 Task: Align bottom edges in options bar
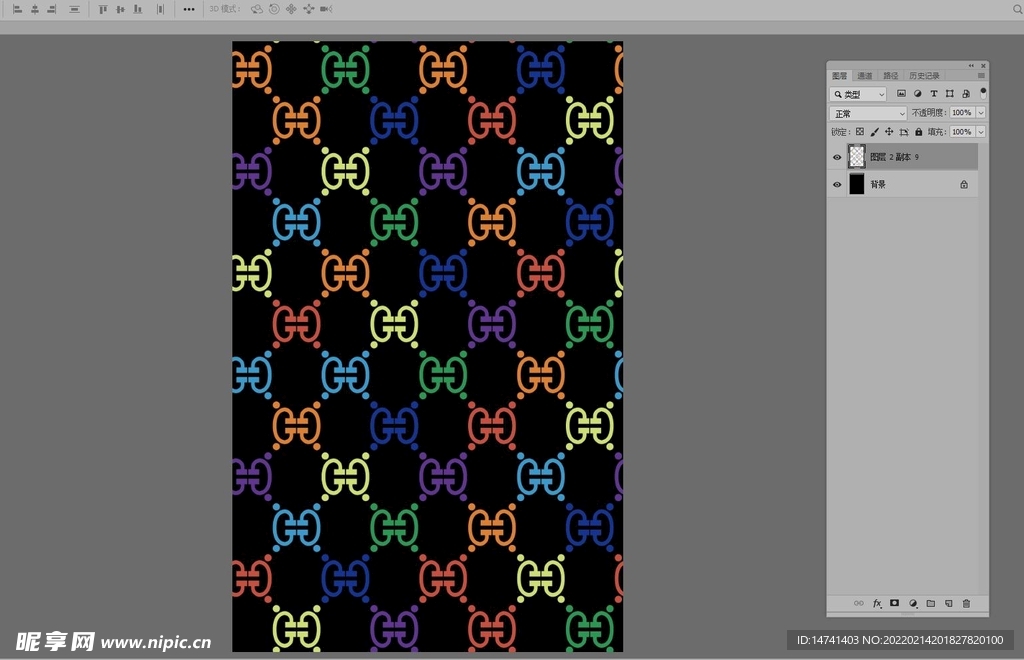(138, 9)
